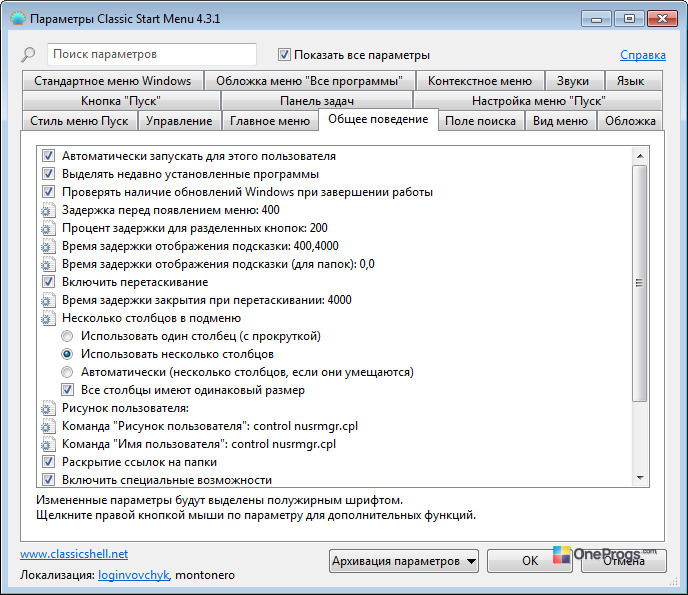
Task: Open the Обложка tab
Action: pos(630,121)
